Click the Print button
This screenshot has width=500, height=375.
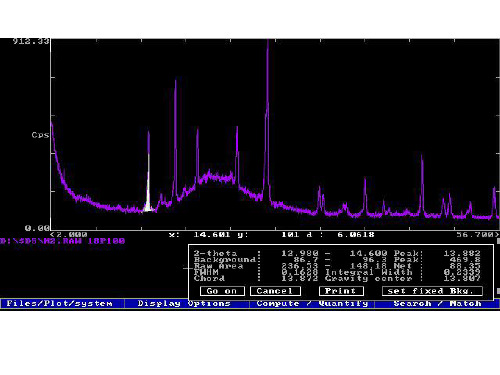pyautogui.click(x=341, y=291)
